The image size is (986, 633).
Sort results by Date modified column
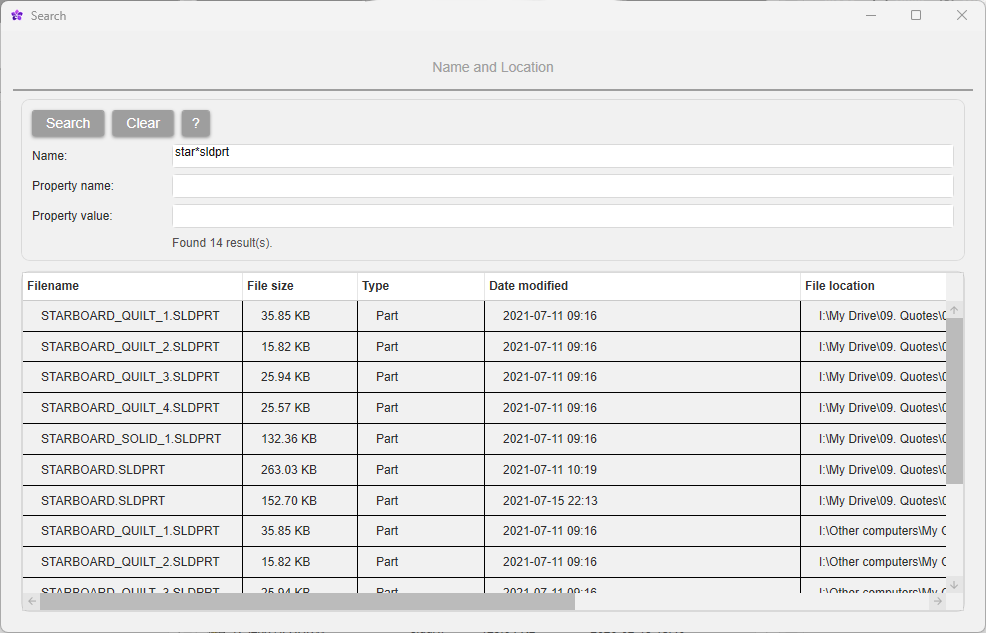click(x=640, y=286)
